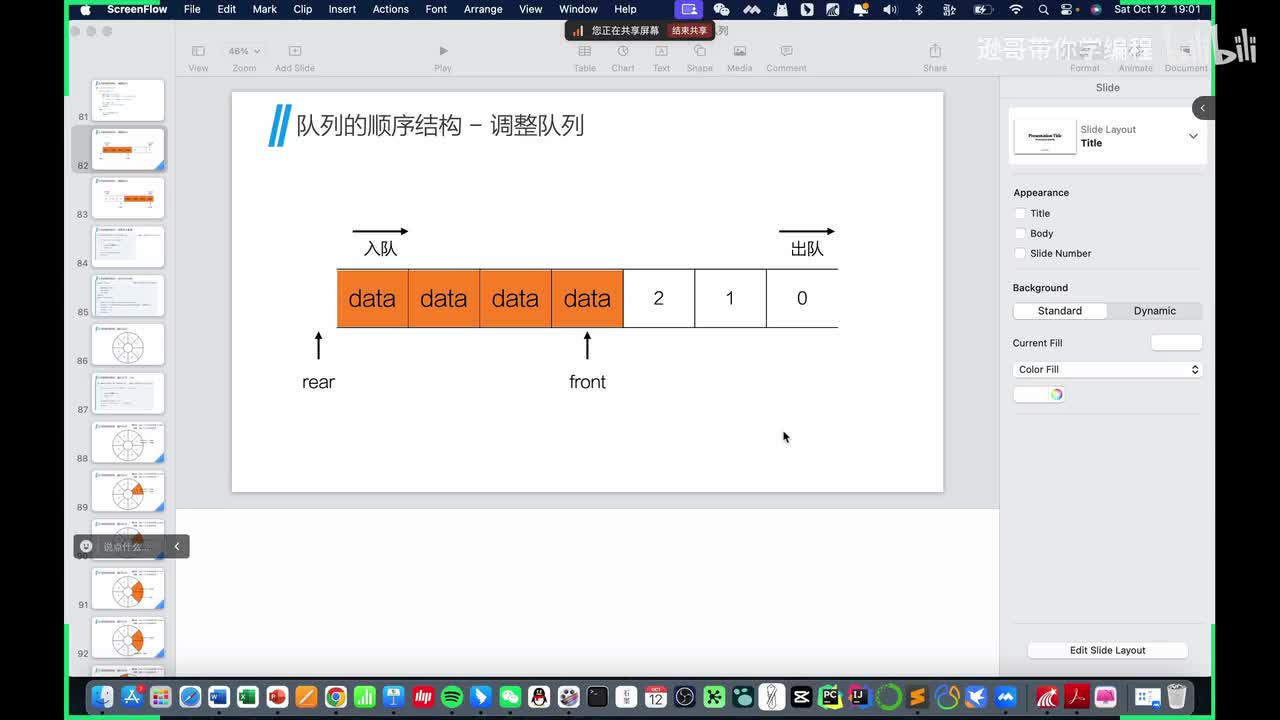Viewport: 1280px width, 720px height.
Task: Open the File menu
Action: (x=192, y=9)
